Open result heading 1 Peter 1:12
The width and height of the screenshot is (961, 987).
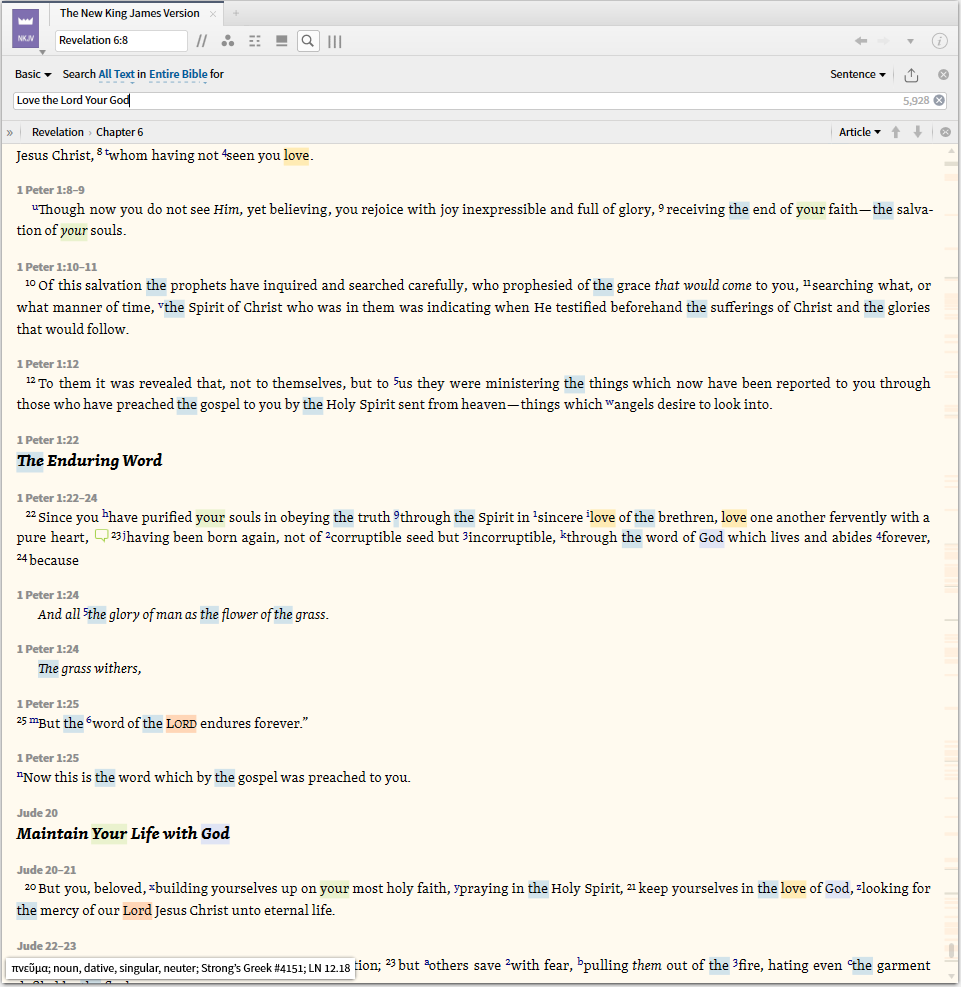48,364
